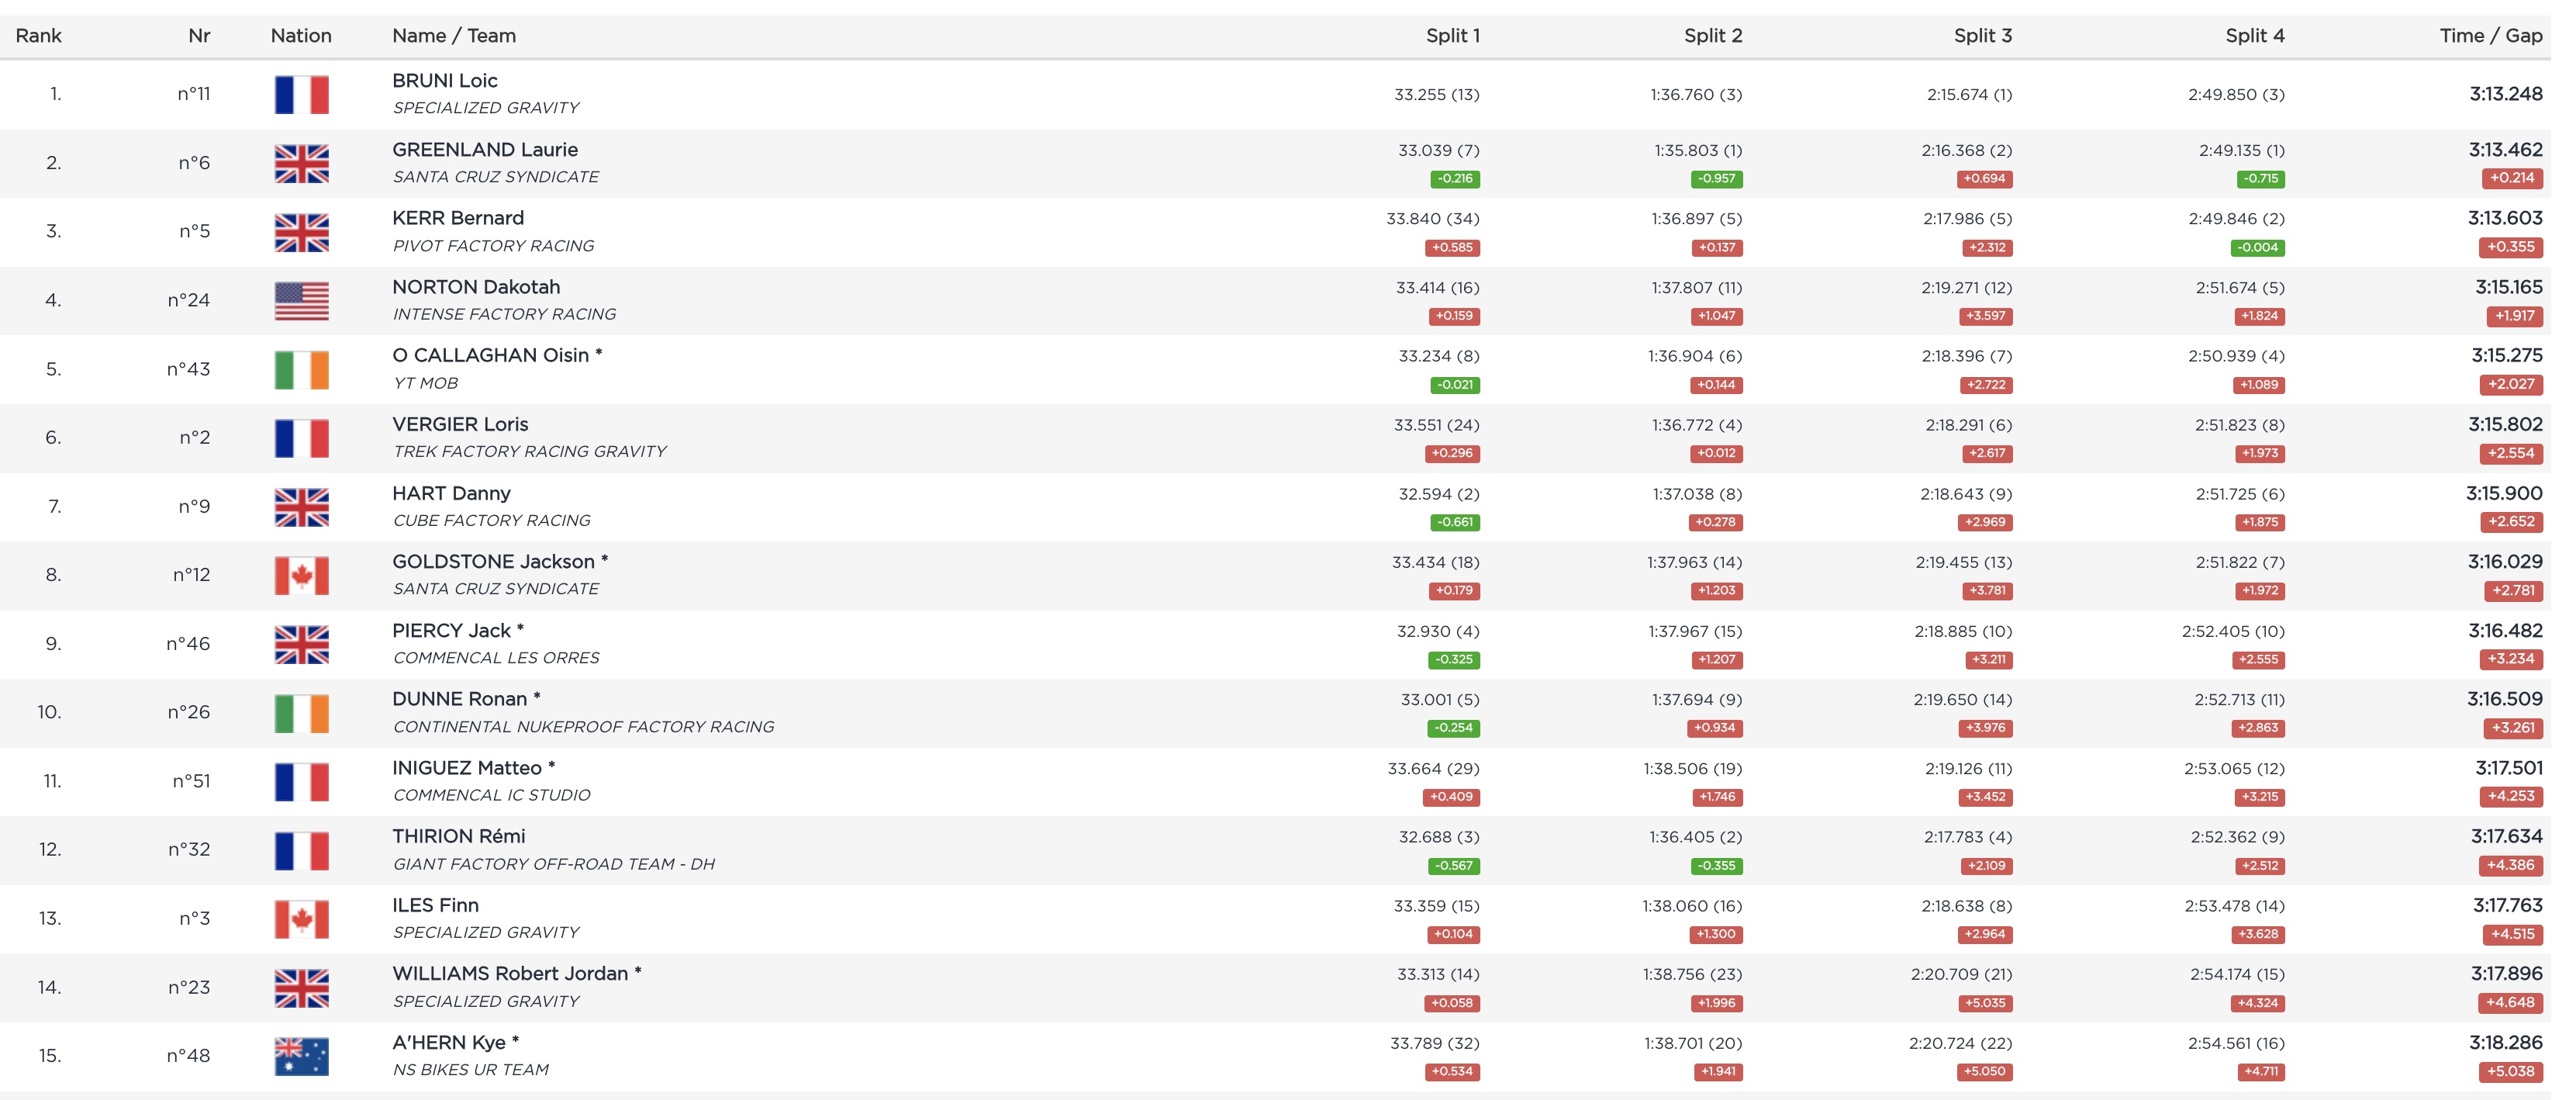Click team SANTA CRUZ SYNDICATE under GREENLAND
The width and height of the screenshot is (2576, 1100).
coord(495,177)
